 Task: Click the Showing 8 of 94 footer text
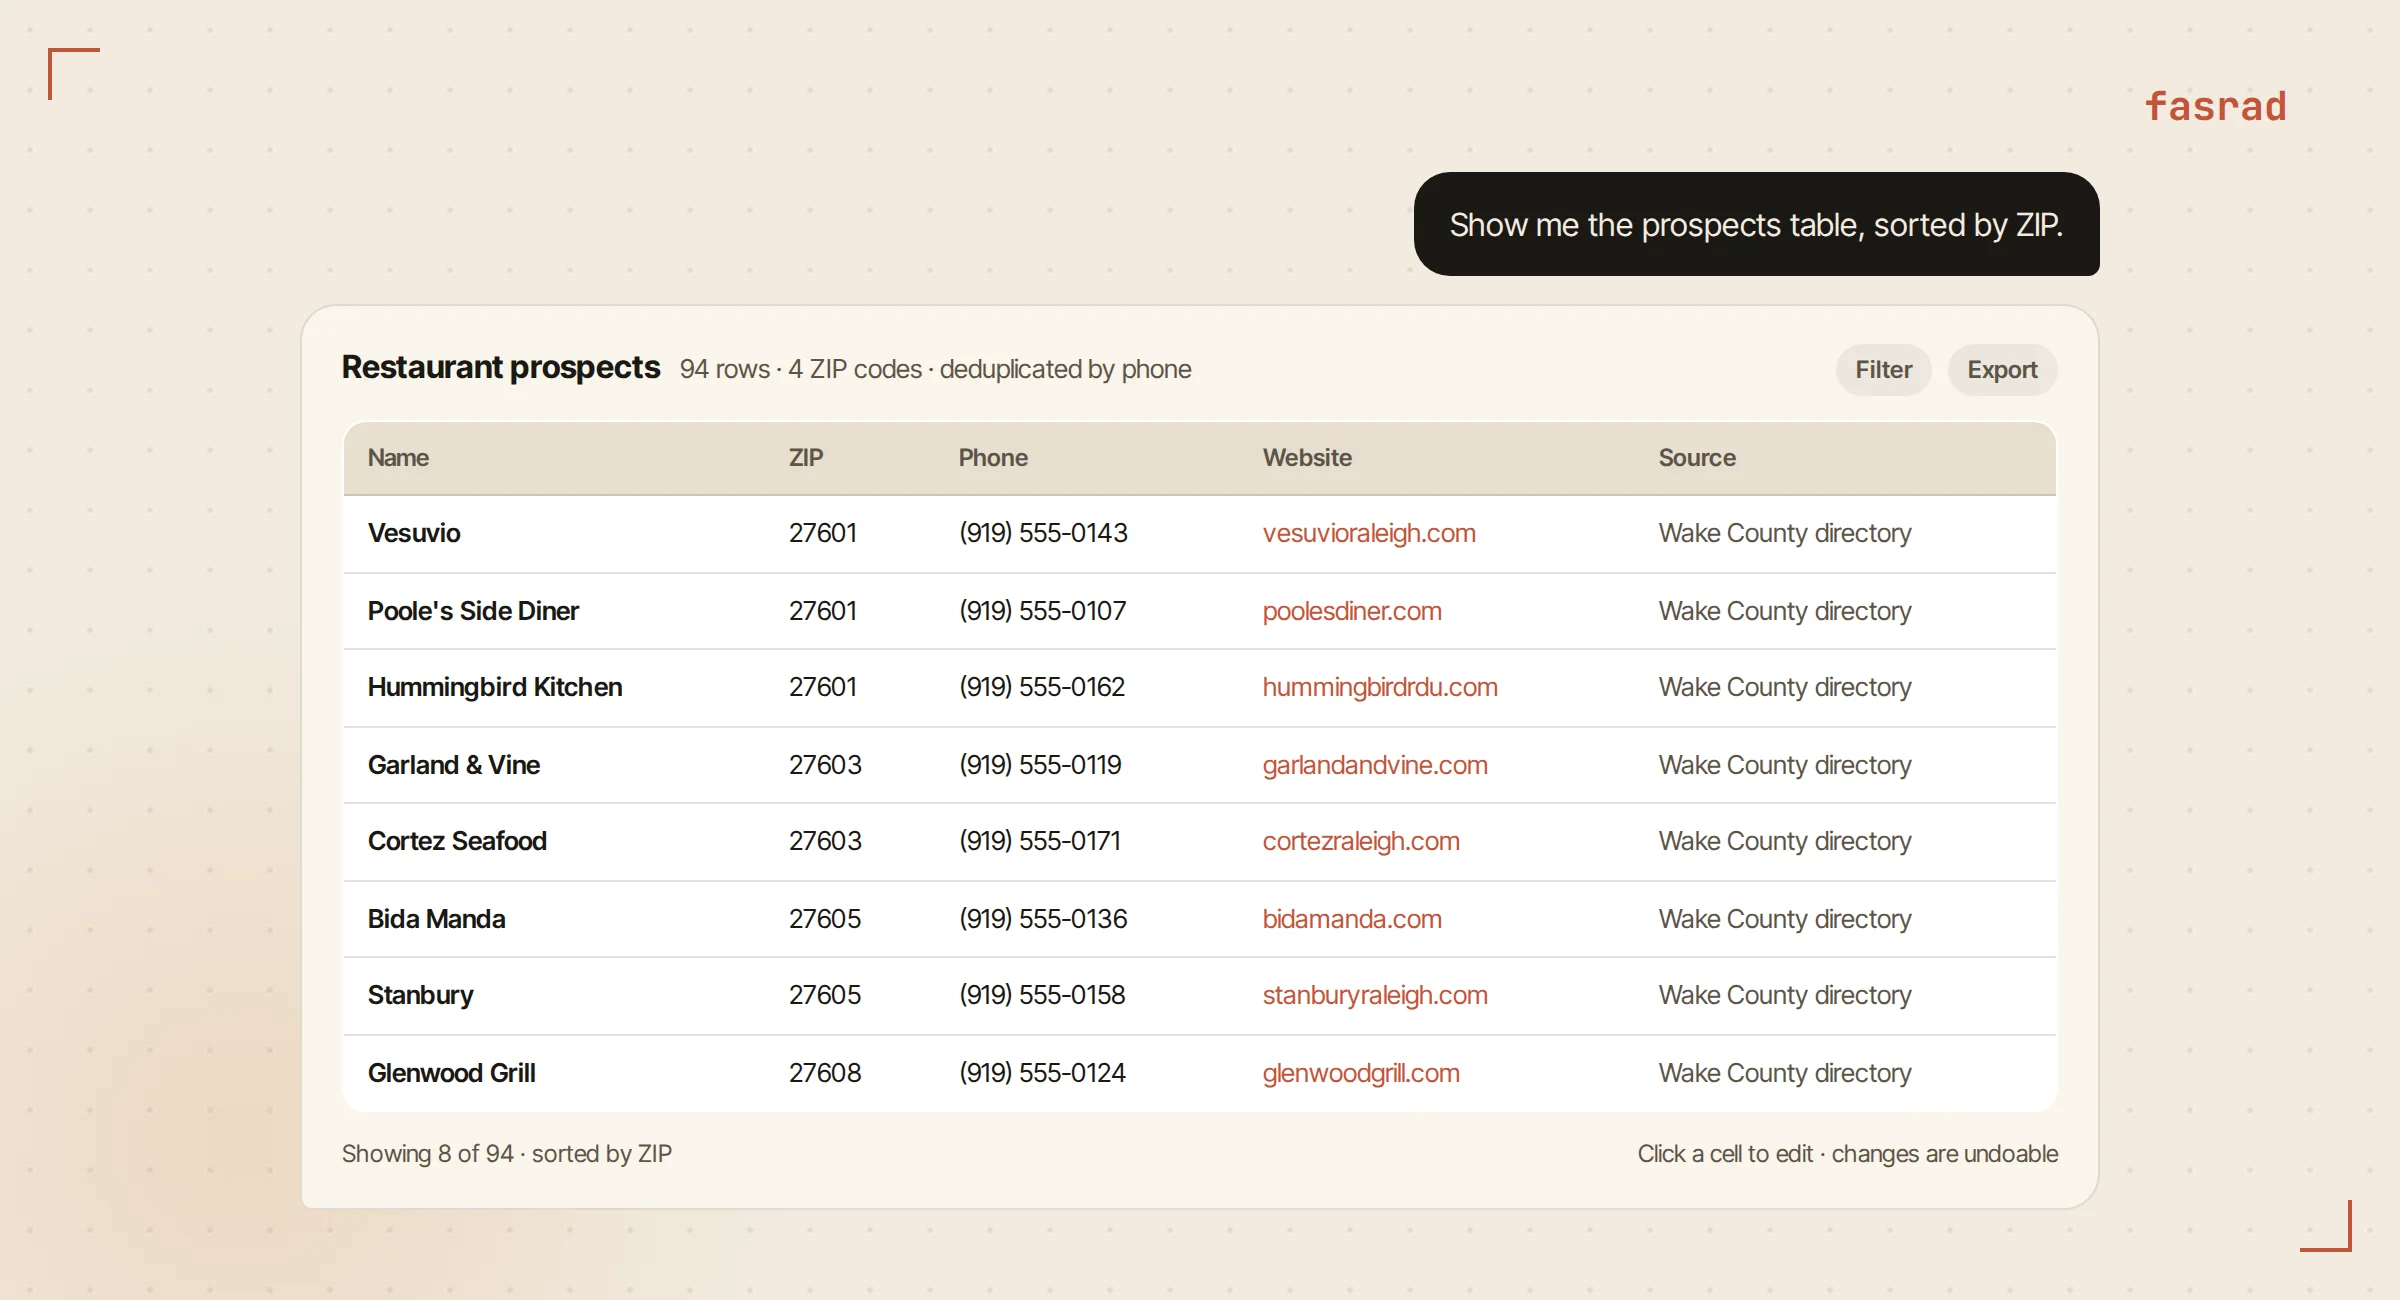(x=507, y=1154)
